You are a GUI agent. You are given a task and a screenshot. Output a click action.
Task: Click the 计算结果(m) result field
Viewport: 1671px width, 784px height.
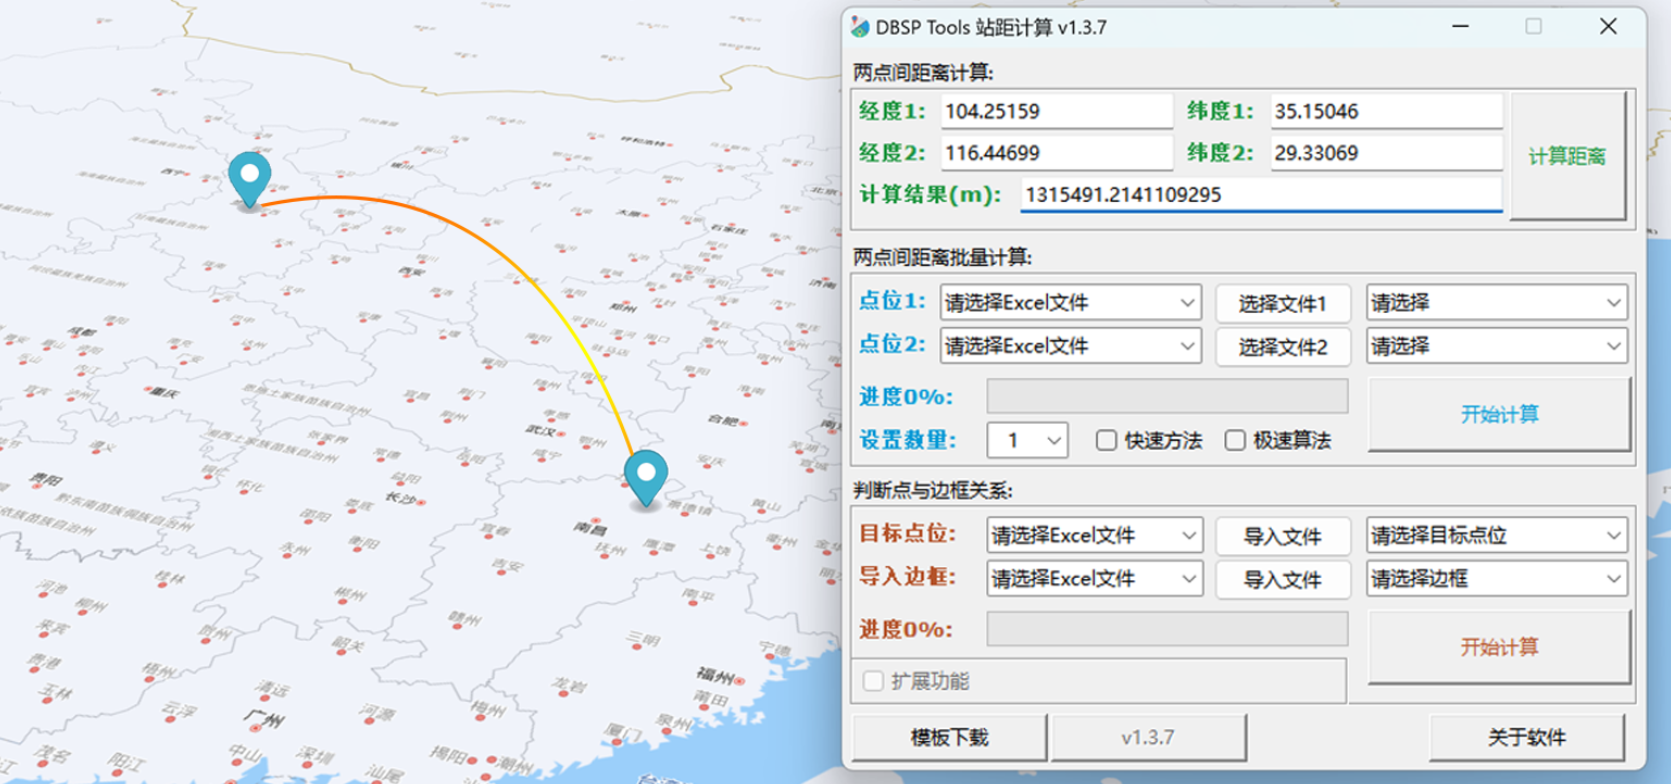point(1261,194)
